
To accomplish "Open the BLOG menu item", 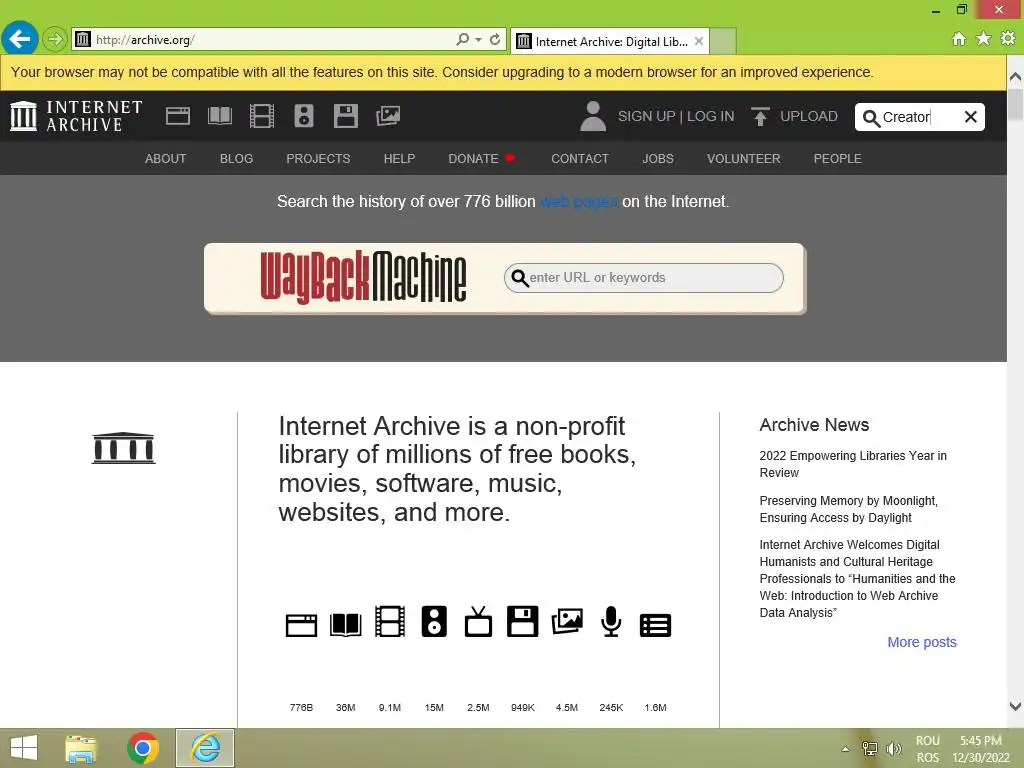I will point(236,159).
